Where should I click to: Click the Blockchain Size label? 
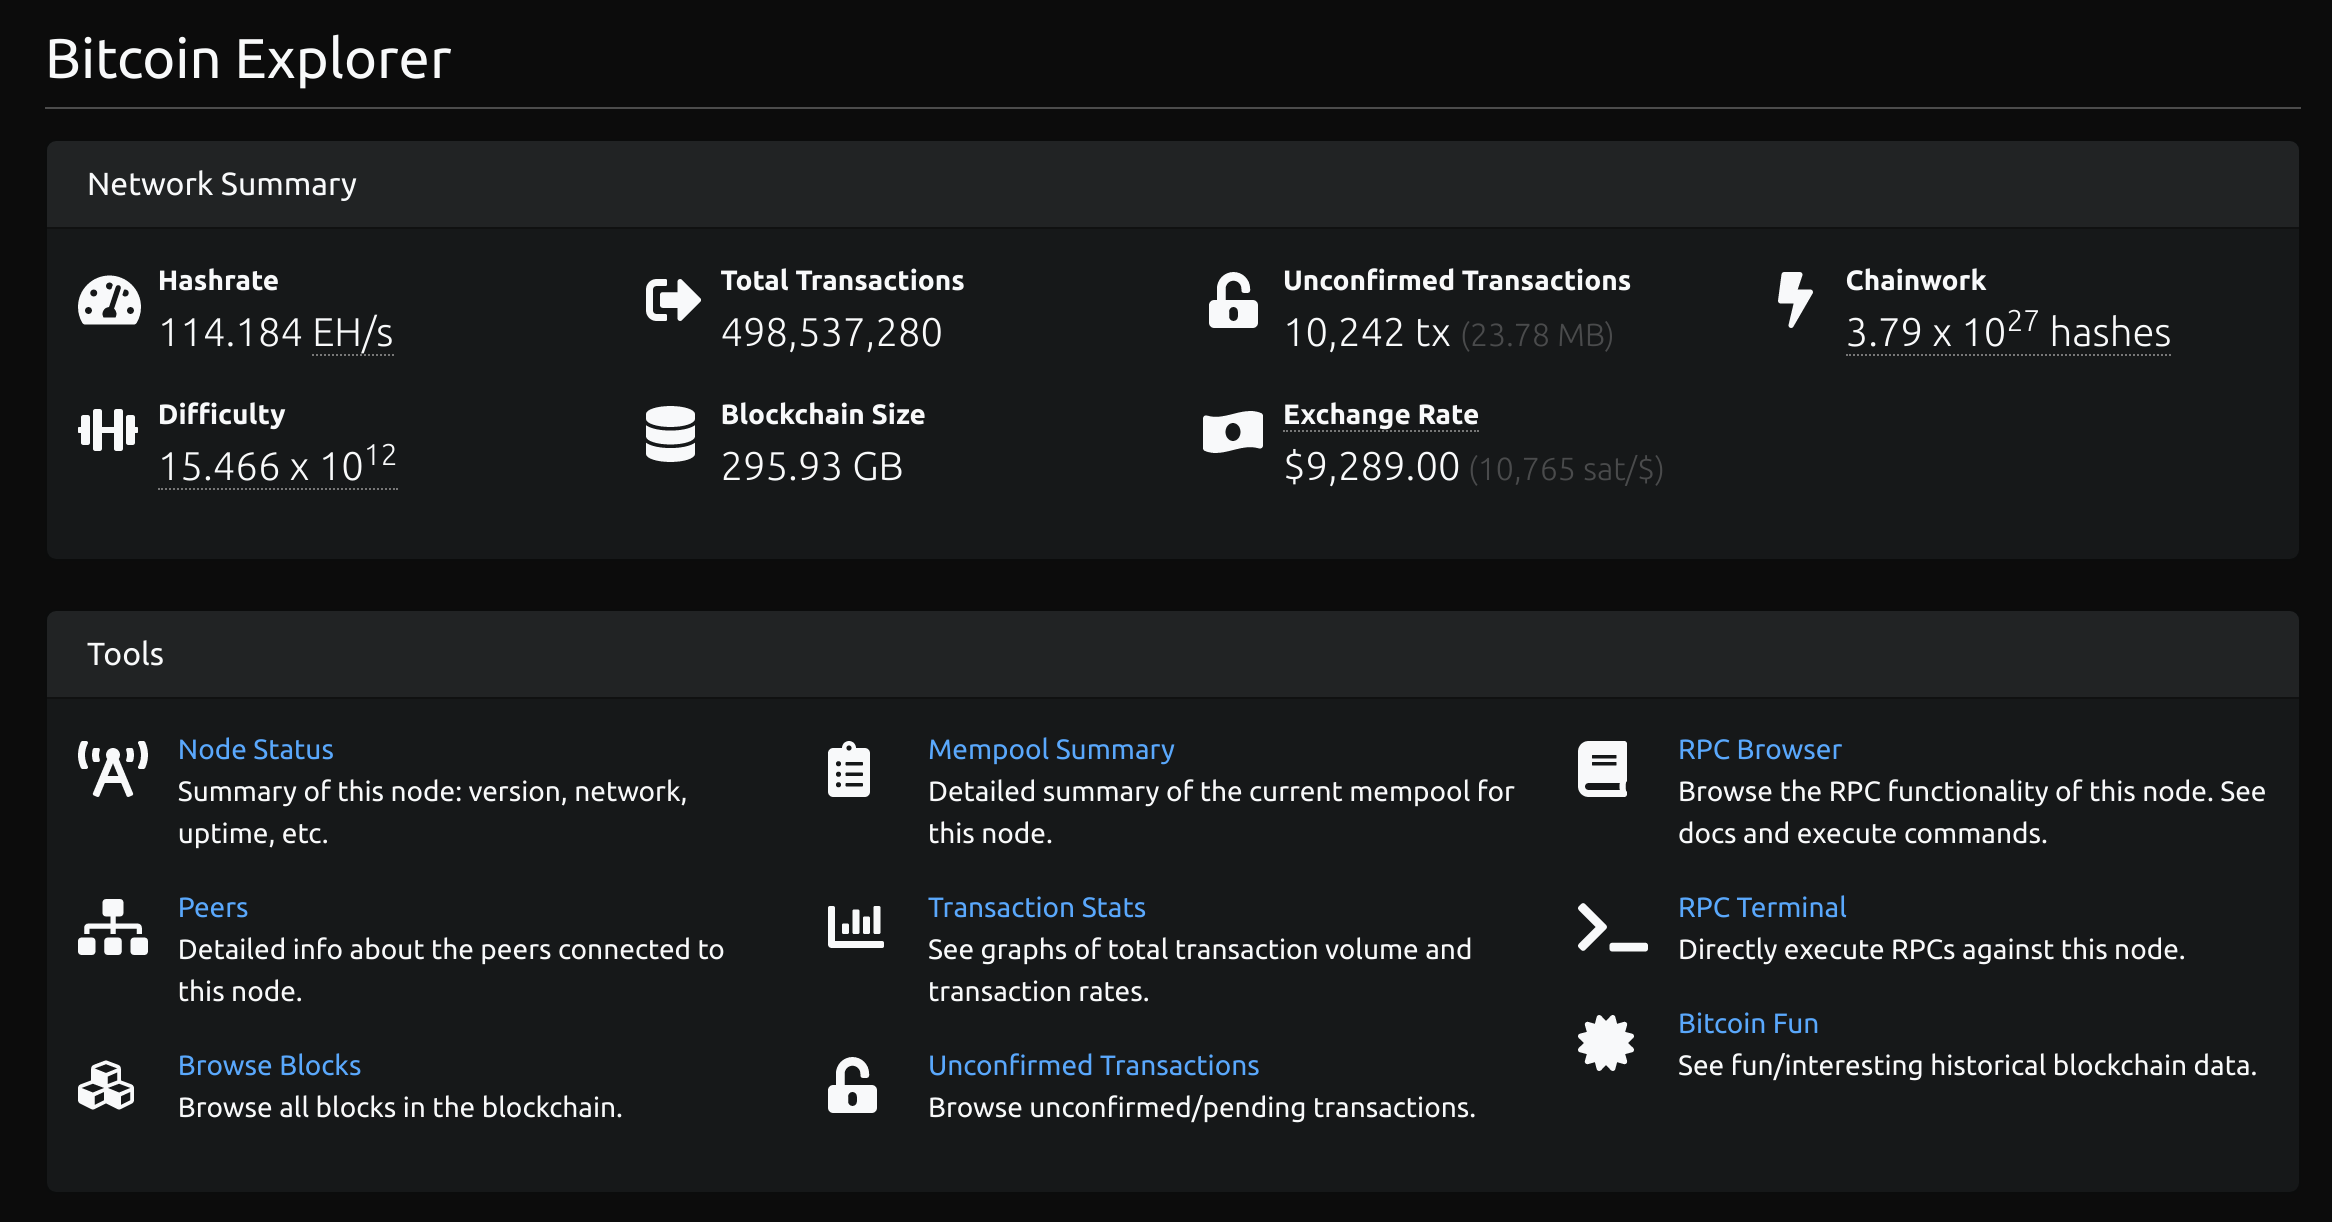tap(823, 415)
